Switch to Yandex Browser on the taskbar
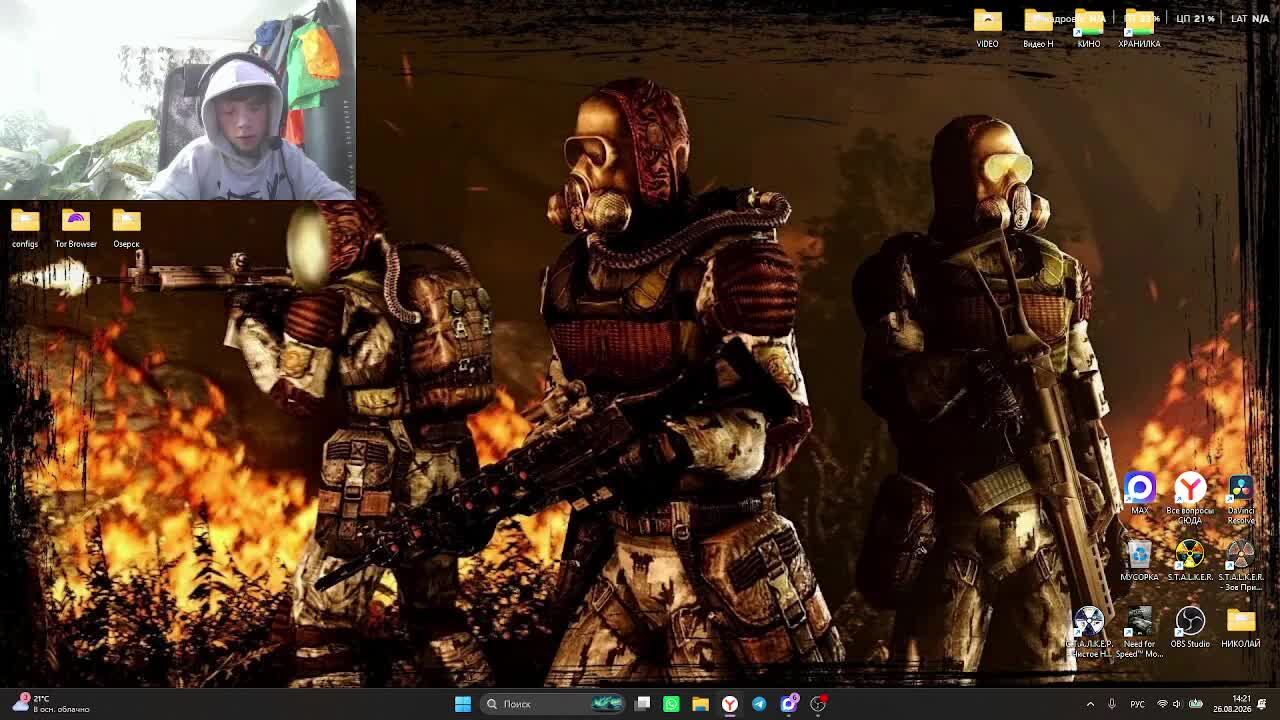 (730, 704)
